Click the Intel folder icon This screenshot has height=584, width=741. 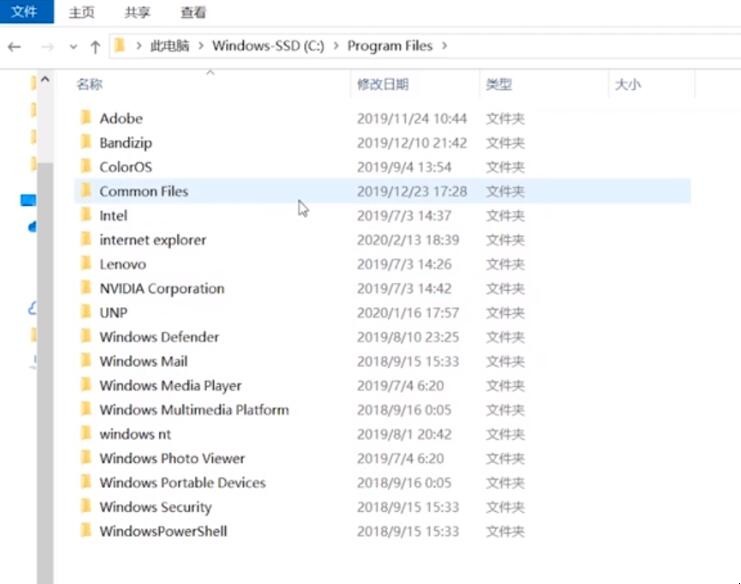point(86,216)
